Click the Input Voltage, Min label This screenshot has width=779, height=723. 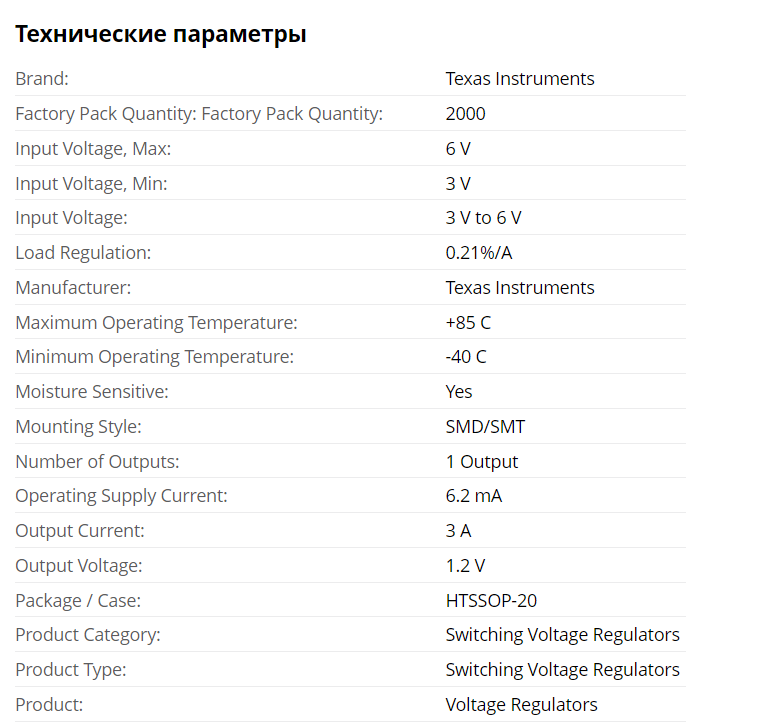pyautogui.click(x=91, y=183)
